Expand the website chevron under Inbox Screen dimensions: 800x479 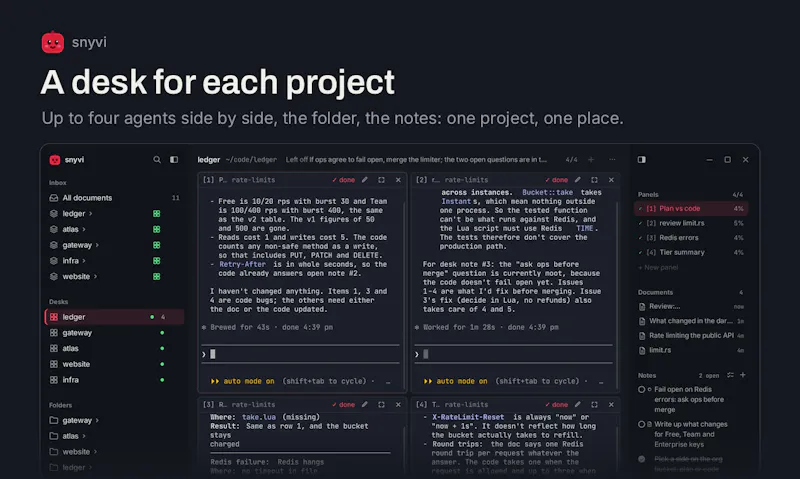[95, 276]
